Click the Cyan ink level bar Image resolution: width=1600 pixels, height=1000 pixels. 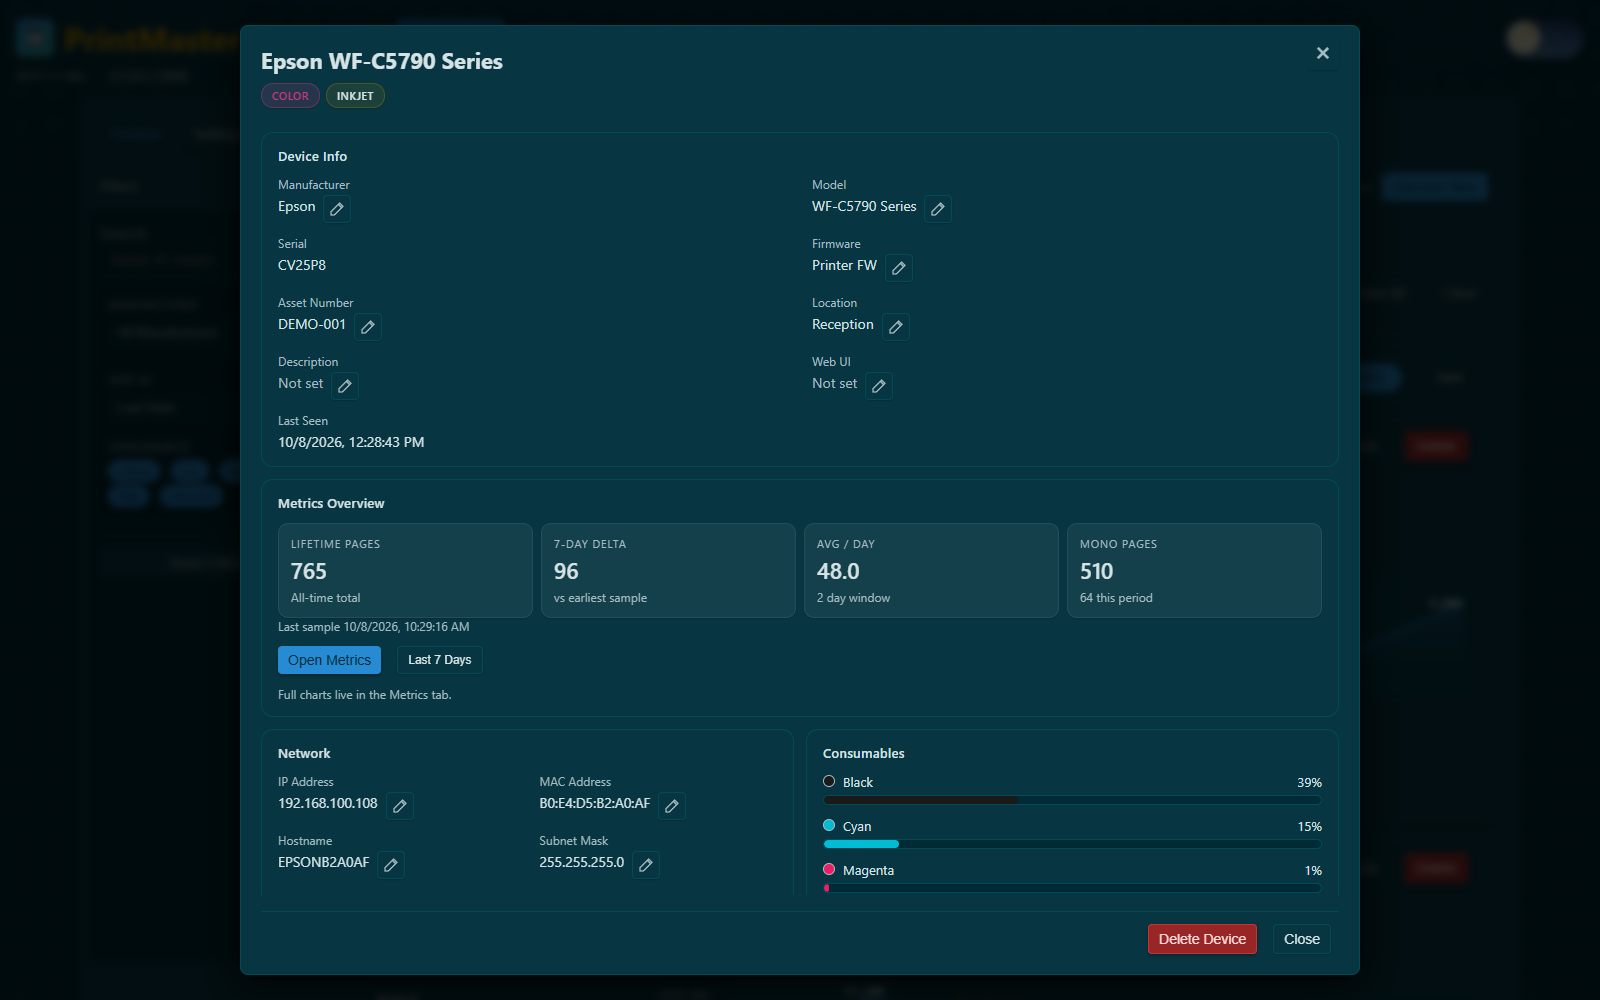pyautogui.click(x=1072, y=844)
